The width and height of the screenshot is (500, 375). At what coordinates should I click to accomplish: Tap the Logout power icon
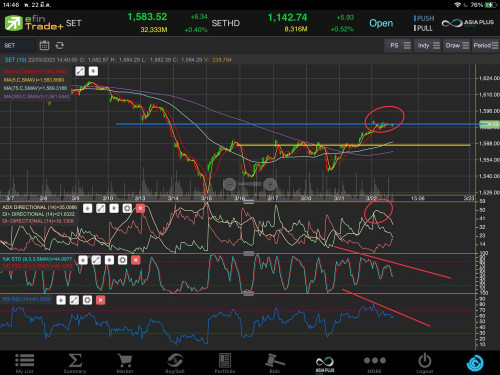(425, 363)
